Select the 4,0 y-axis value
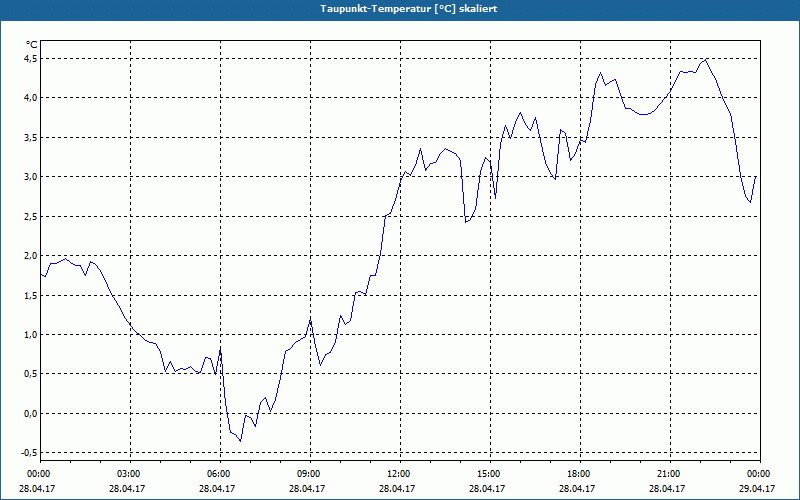Image resolution: width=800 pixels, height=500 pixels. [x=31, y=98]
